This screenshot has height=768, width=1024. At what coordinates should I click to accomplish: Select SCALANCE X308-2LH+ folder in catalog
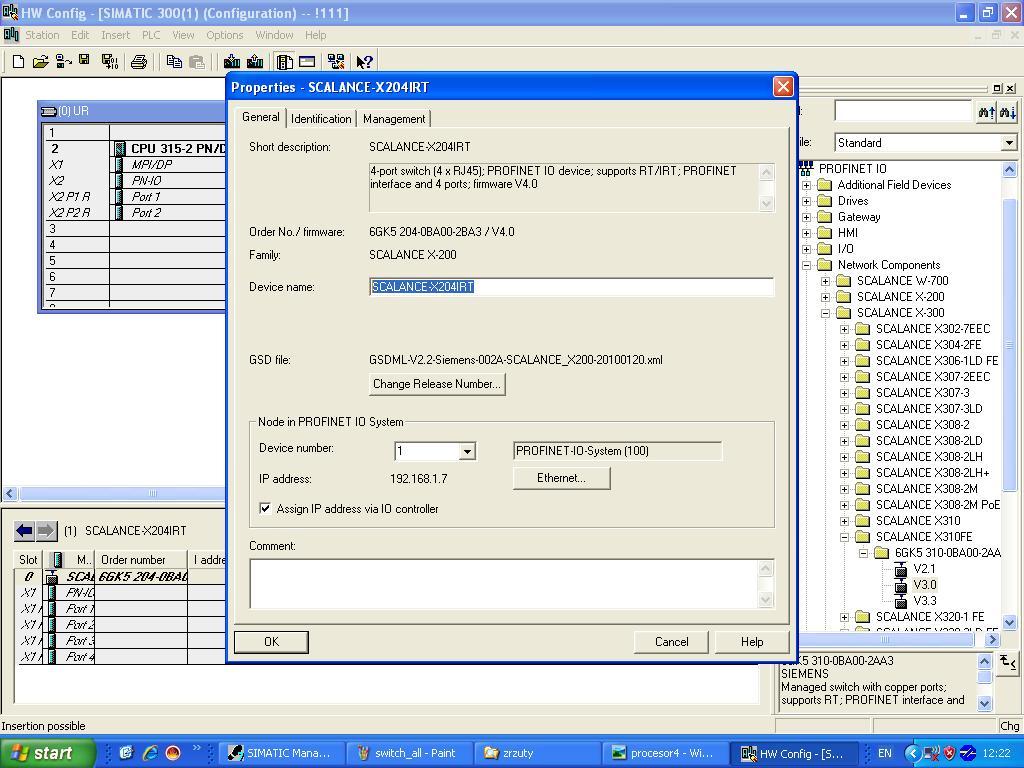click(x=933, y=473)
